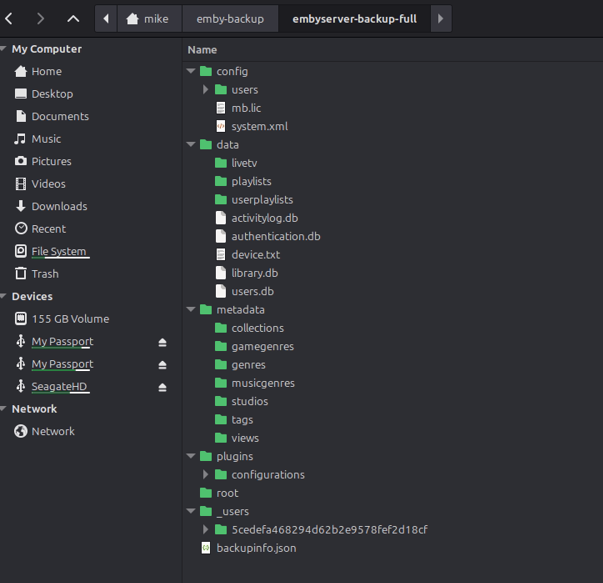Select the device.txt file
The image size is (603, 583).
tap(256, 255)
